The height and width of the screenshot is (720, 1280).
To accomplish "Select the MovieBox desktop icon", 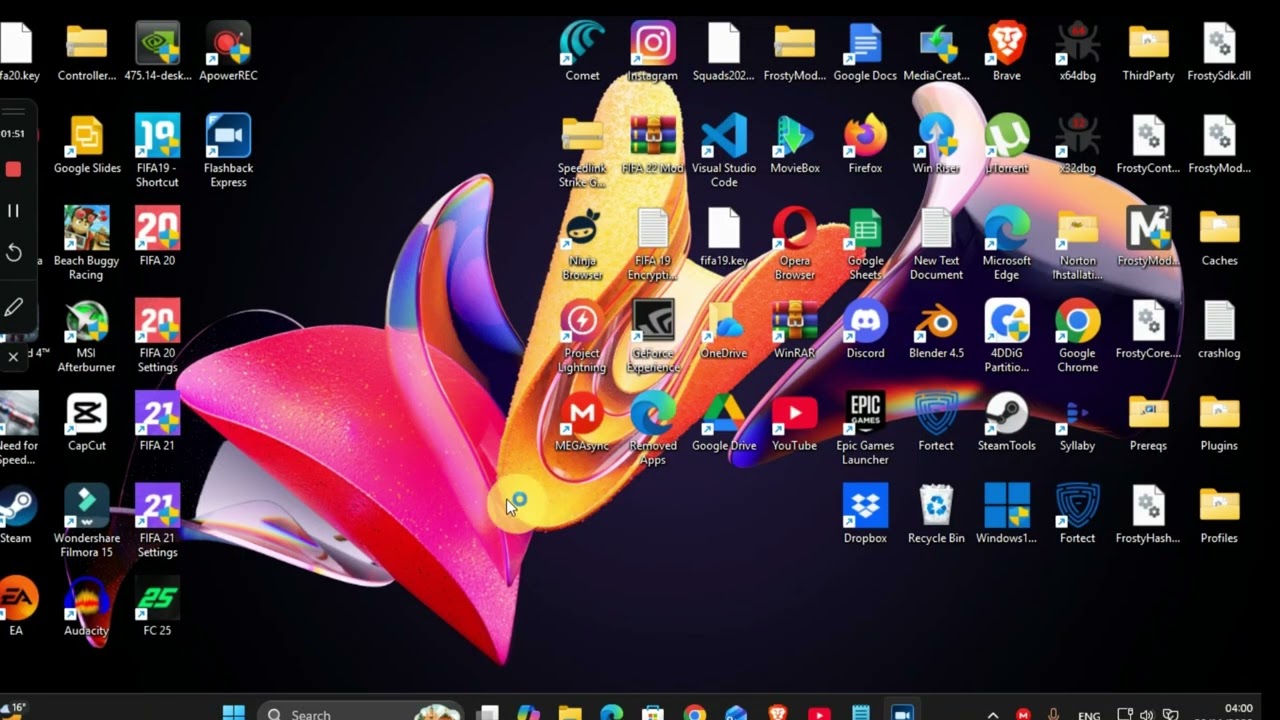I will pyautogui.click(x=795, y=145).
